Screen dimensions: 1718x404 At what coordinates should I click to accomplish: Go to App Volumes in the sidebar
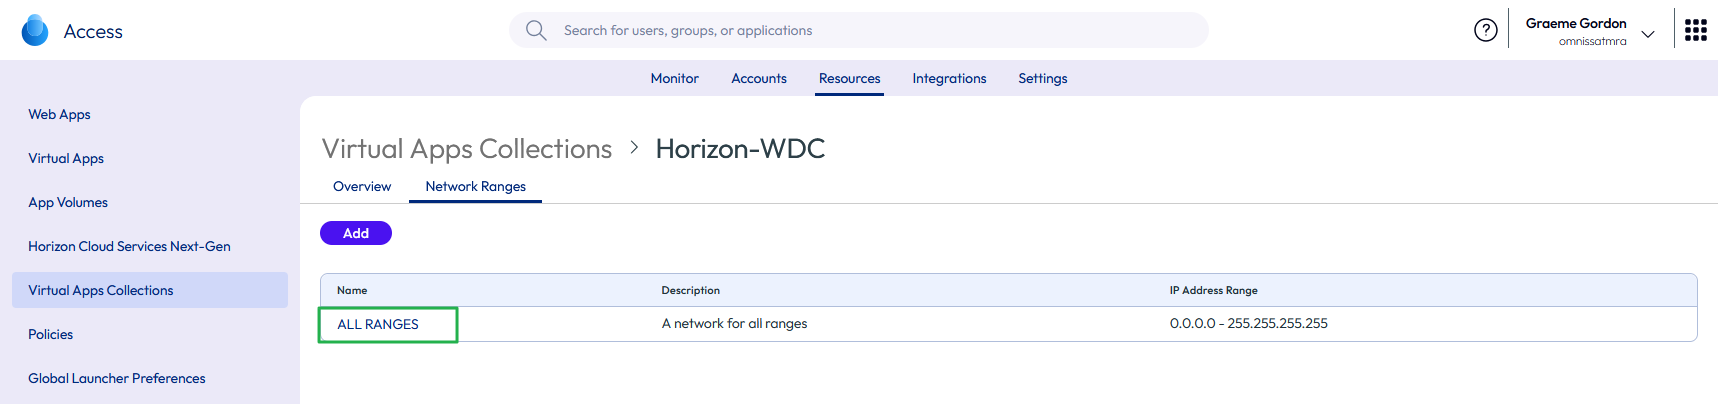tap(68, 203)
